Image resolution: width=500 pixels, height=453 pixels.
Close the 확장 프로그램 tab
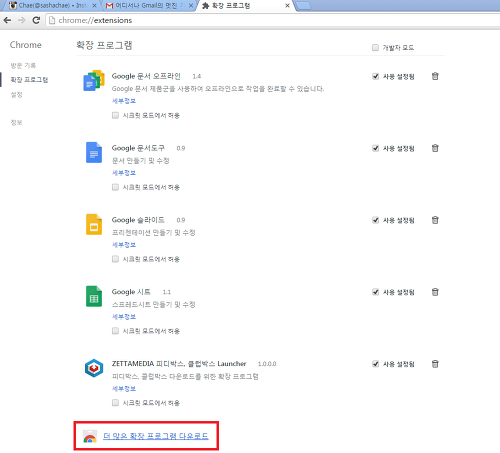[x=287, y=6]
